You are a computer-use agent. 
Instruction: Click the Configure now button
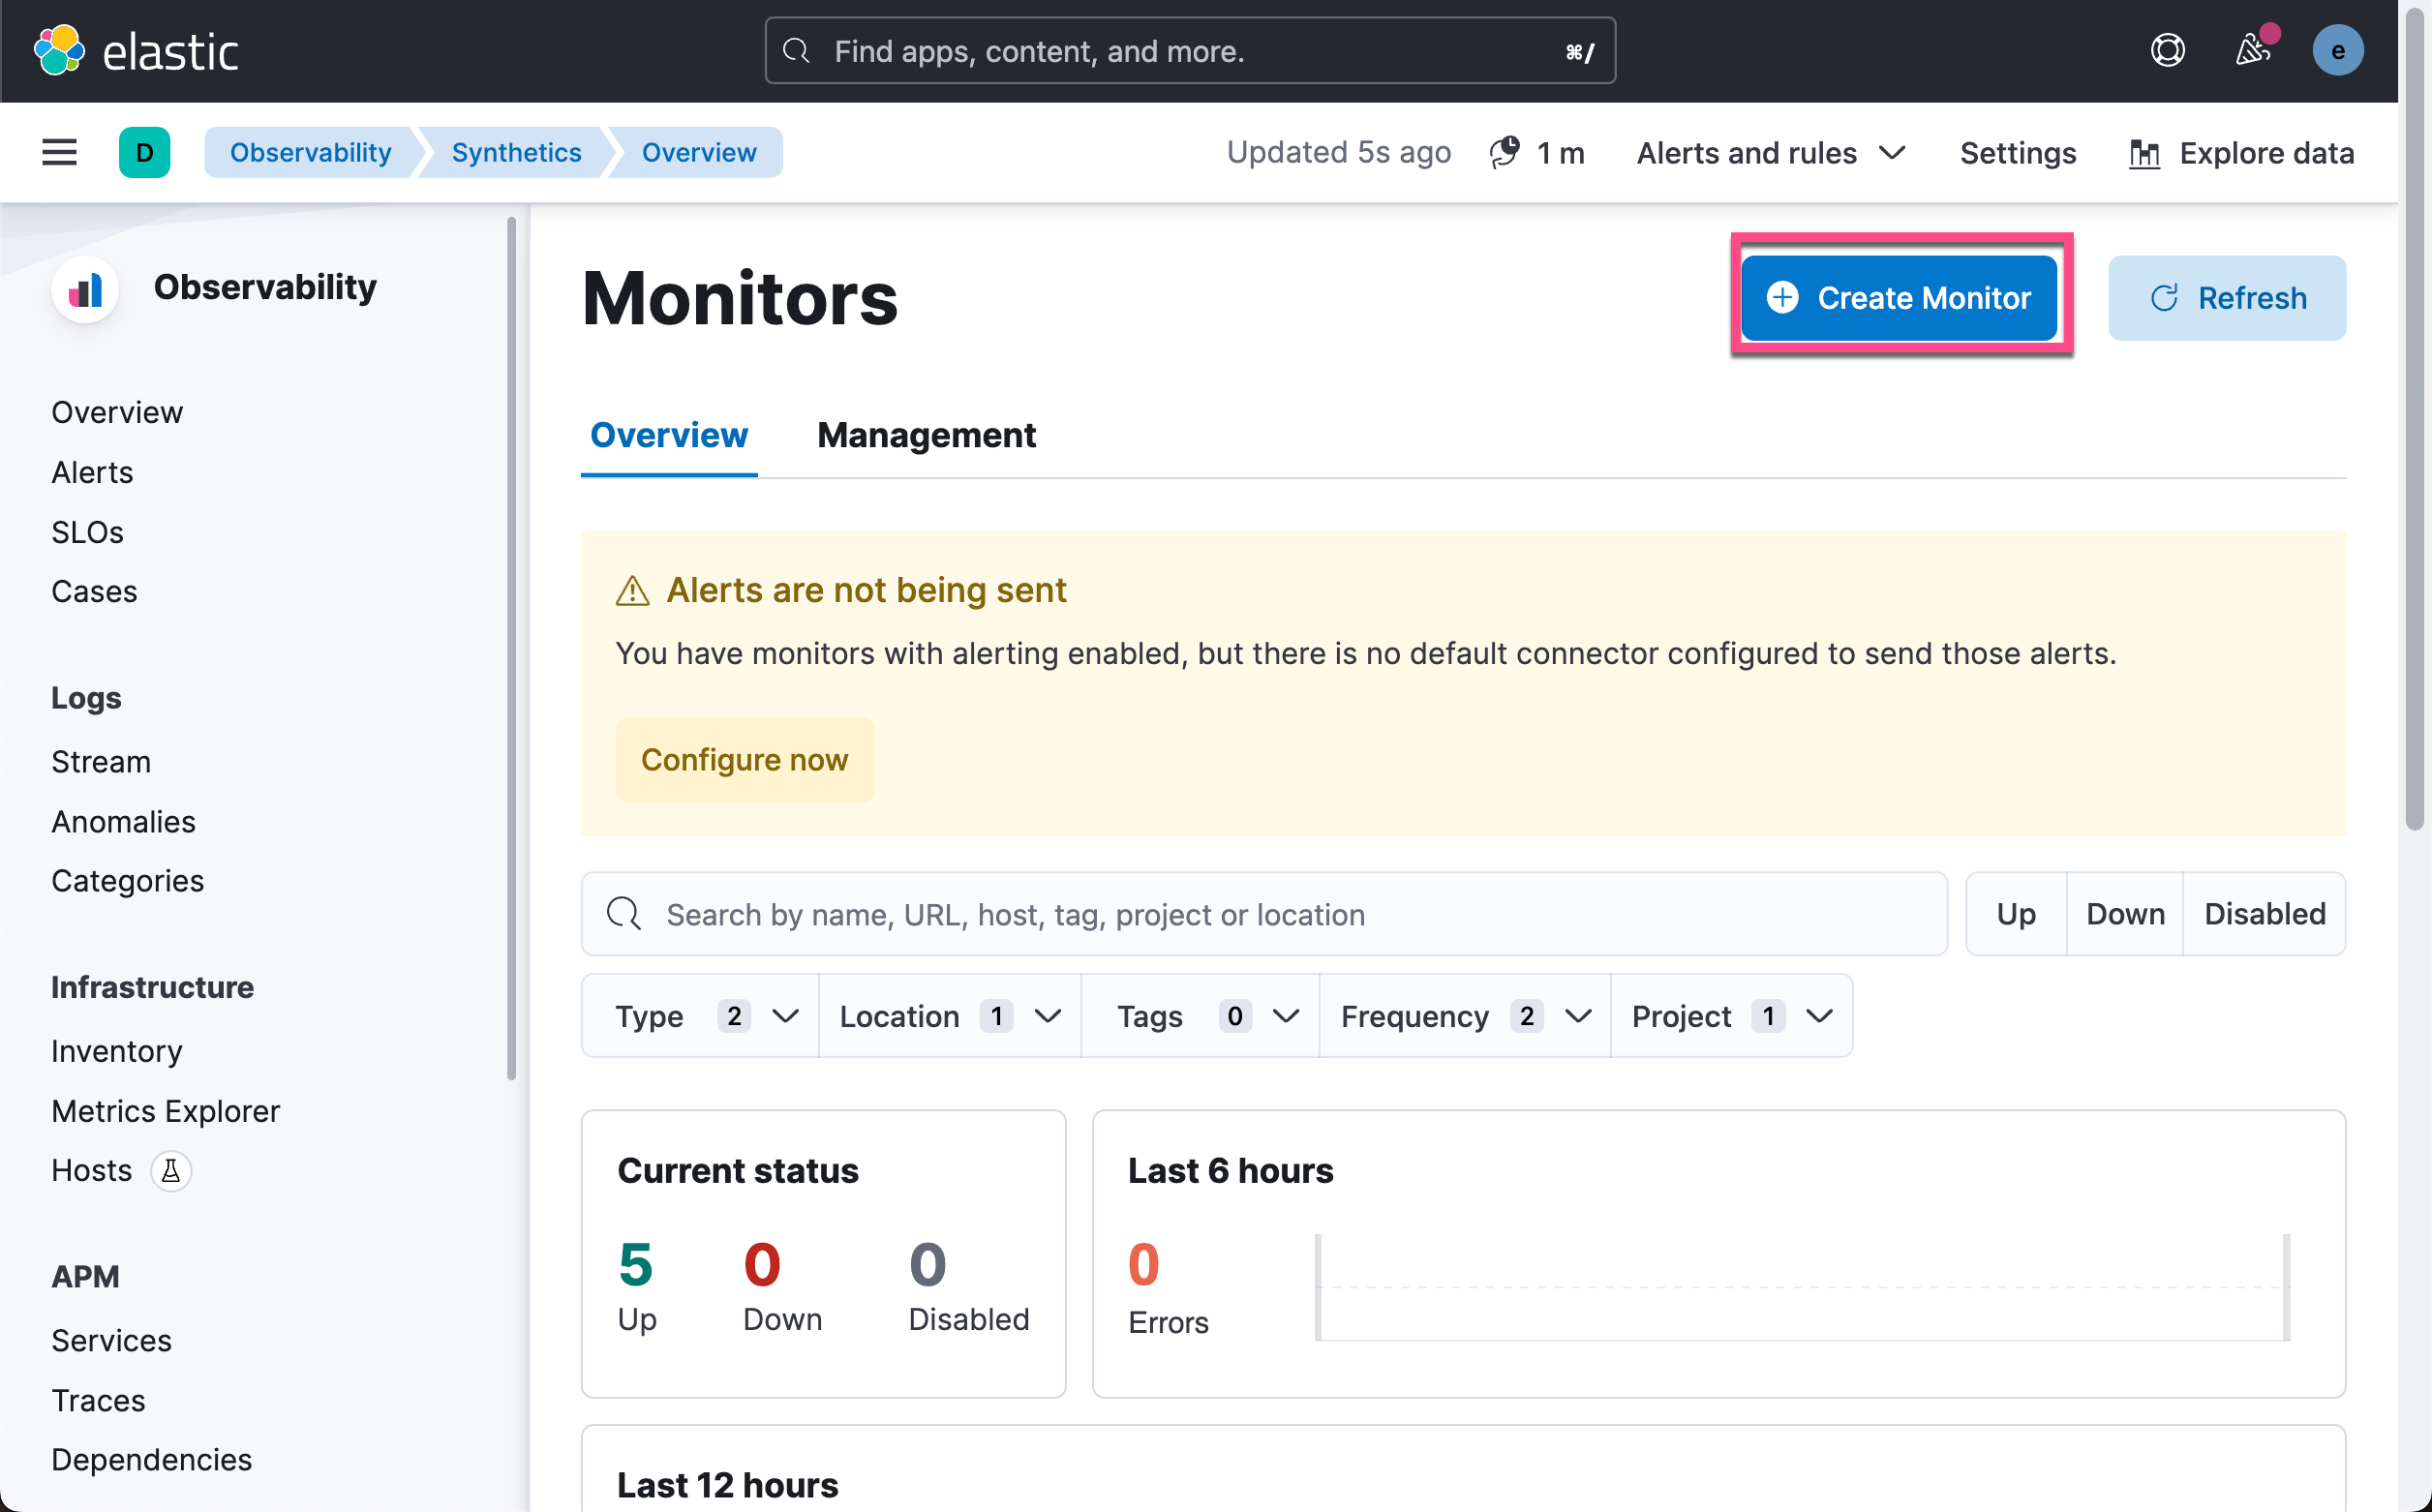(x=745, y=760)
